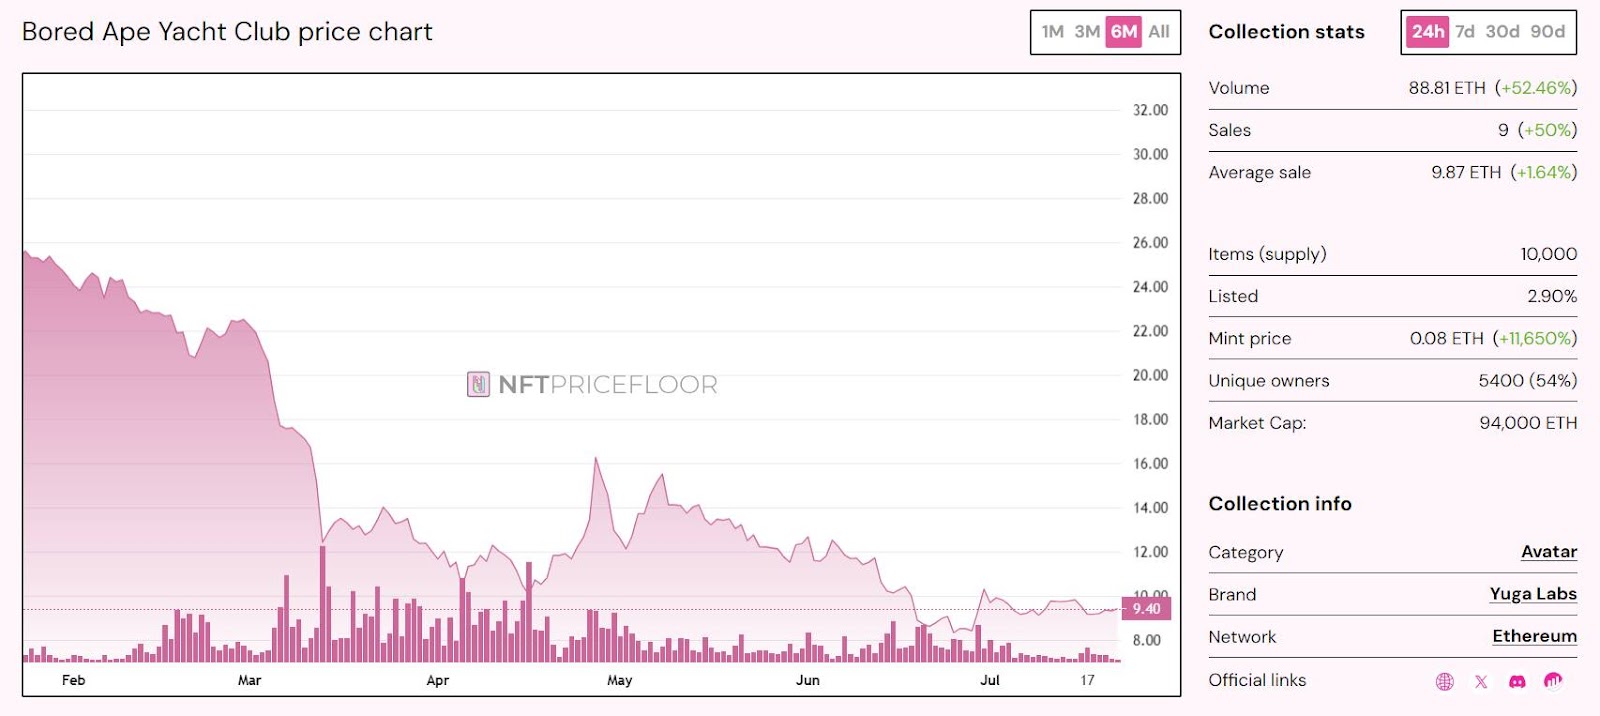Click the Unique owners value 5400 (54%)
The height and width of the screenshot is (716, 1600).
pos(1528,380)
